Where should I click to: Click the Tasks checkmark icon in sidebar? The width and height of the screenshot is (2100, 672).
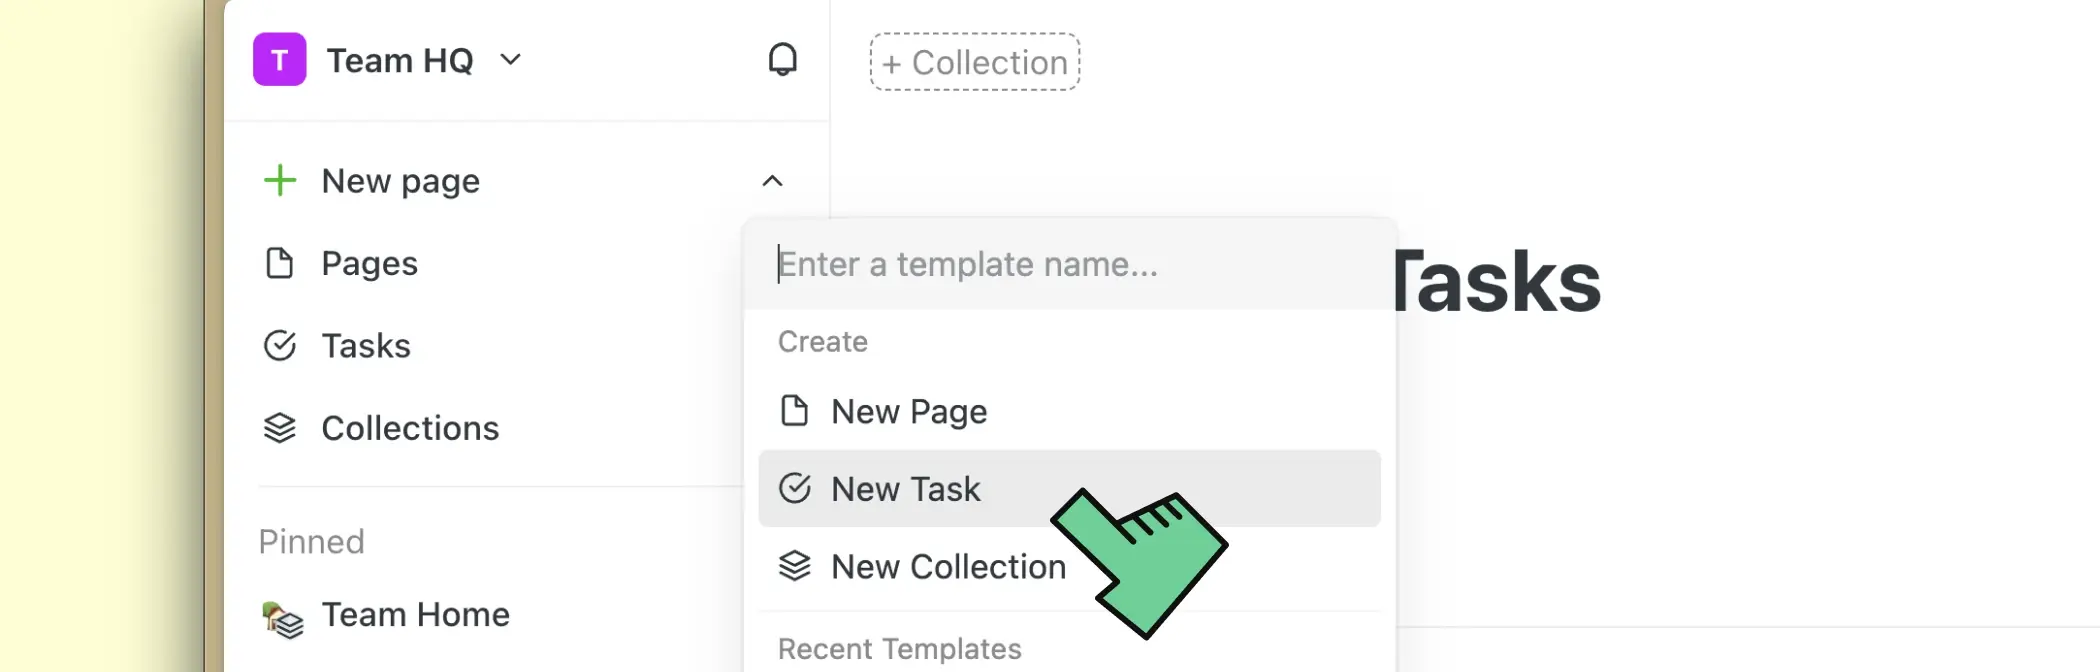coord(280,346)
